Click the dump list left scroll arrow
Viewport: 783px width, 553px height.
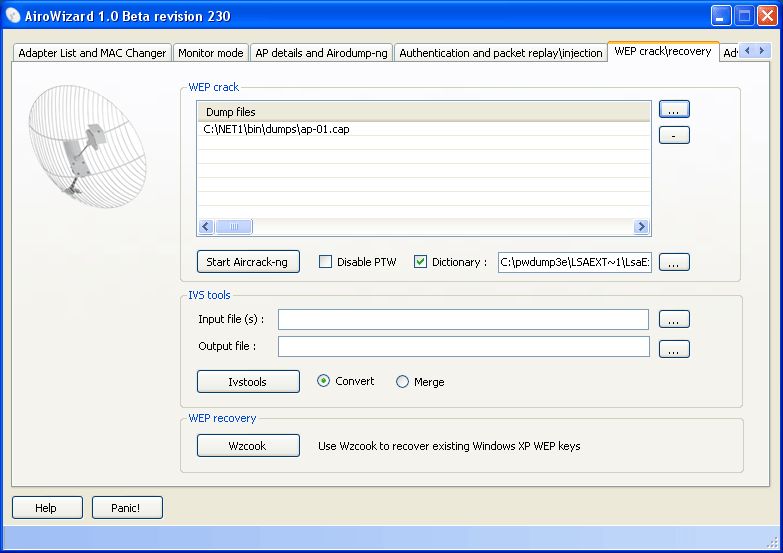(x=206, y=227)
